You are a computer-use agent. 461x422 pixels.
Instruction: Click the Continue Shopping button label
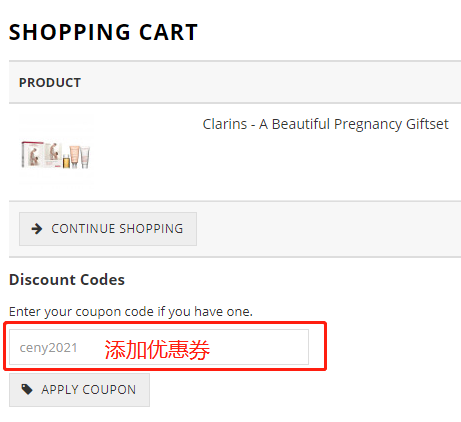(117, 229)
